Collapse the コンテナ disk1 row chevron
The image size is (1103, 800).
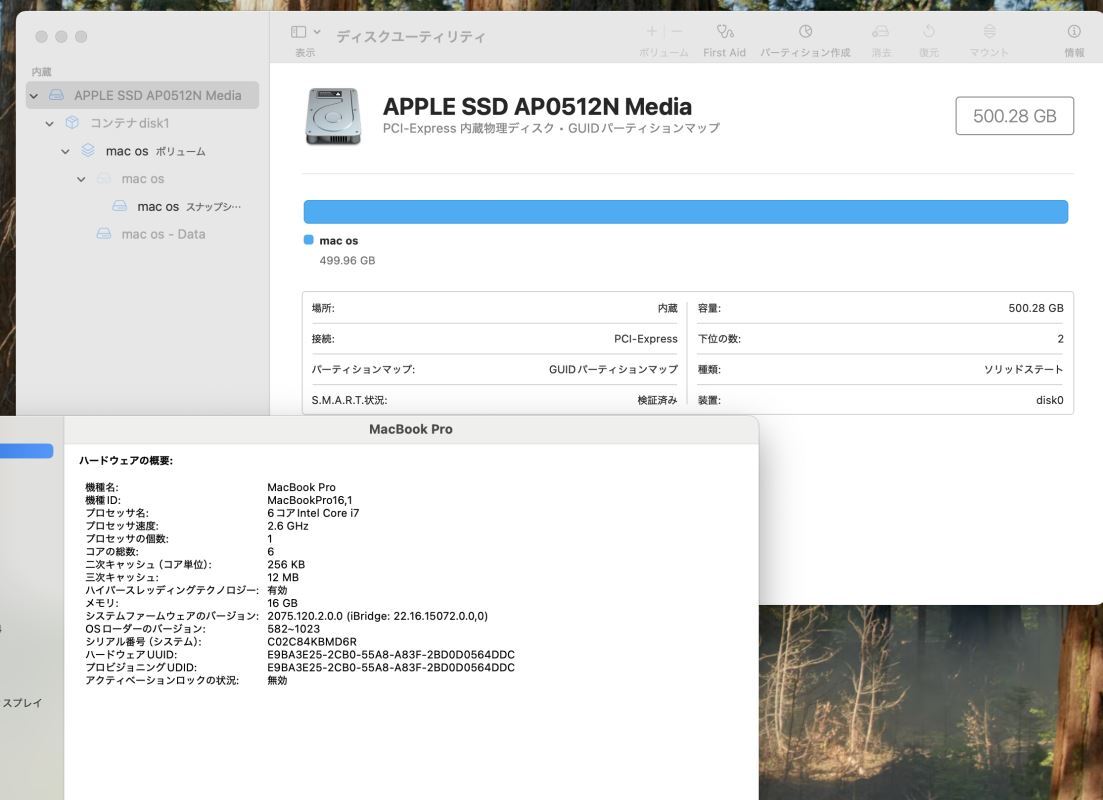pos(49,124)
